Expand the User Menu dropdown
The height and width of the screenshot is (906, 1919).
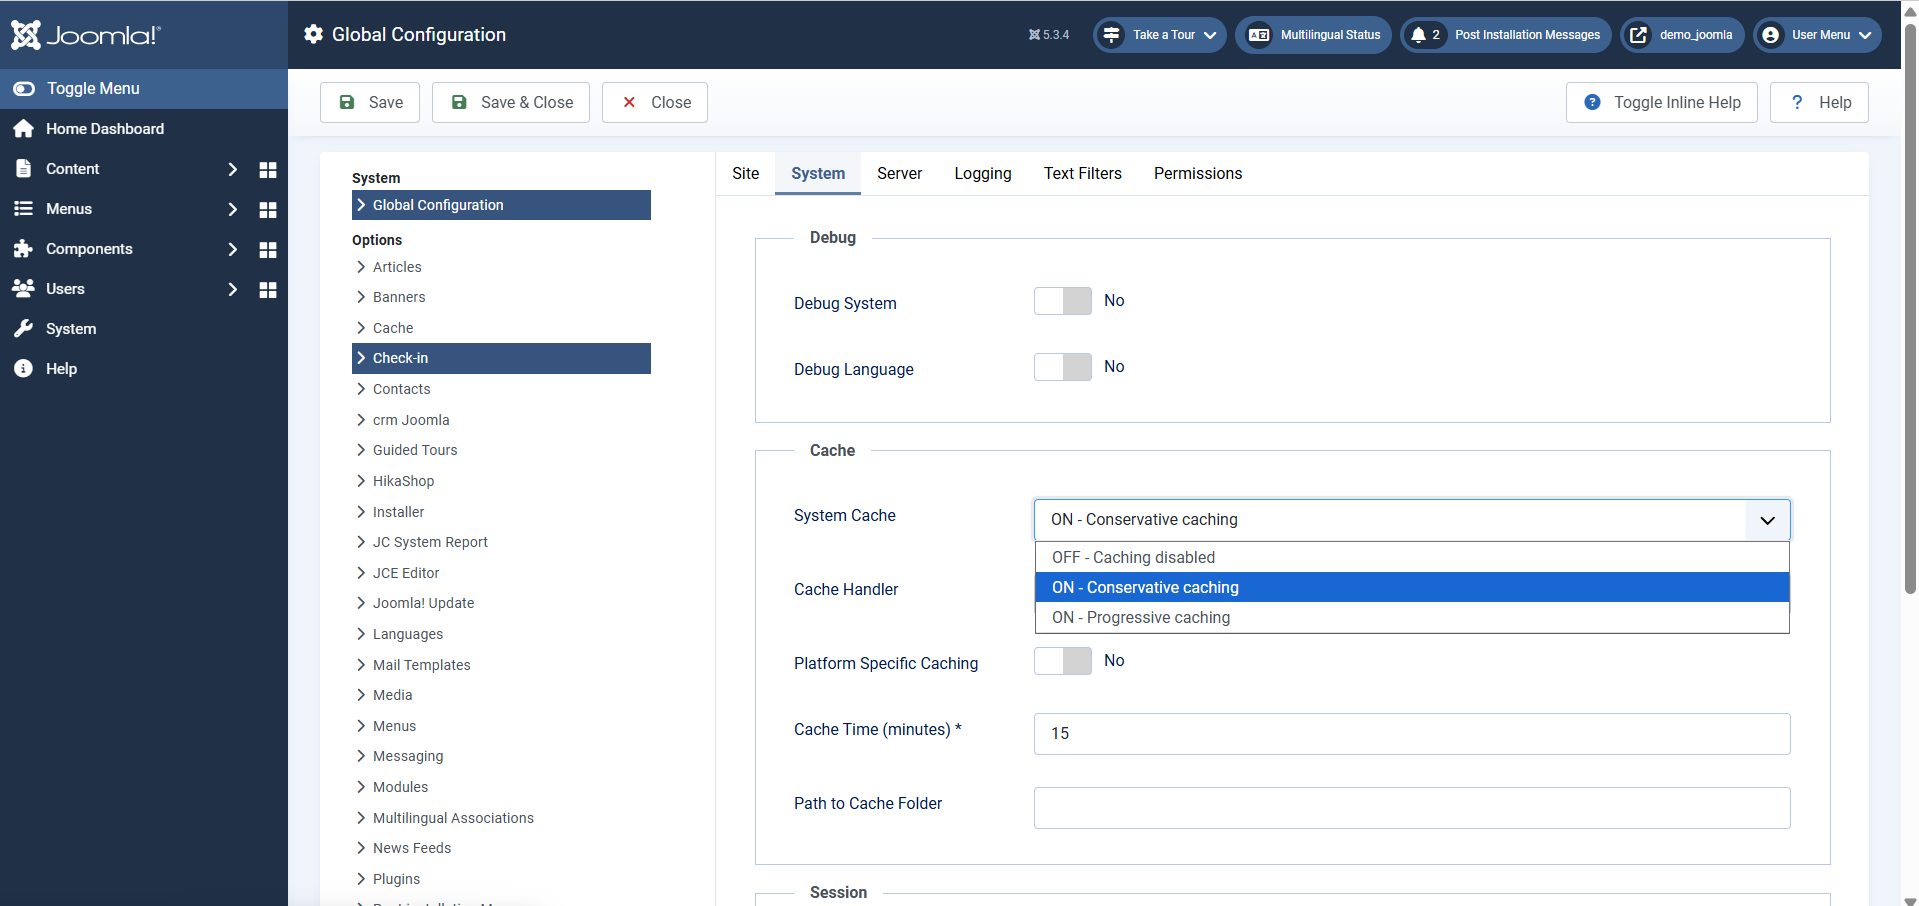point(1817,35)
